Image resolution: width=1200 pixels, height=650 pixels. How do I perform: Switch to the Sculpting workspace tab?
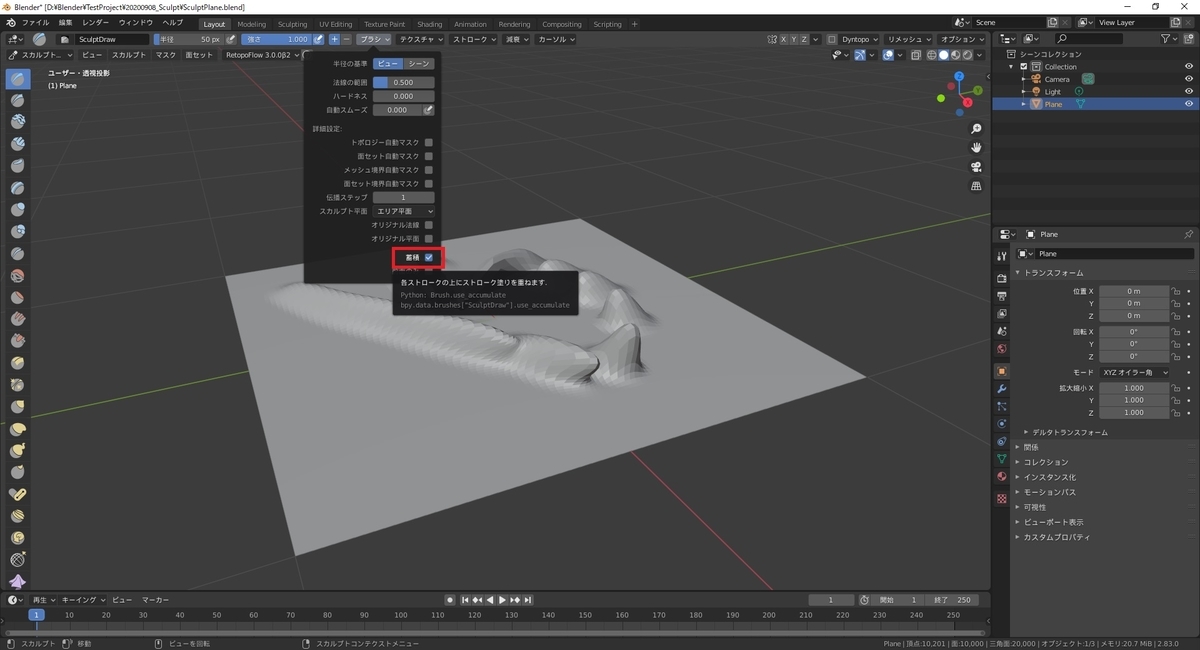click(x=293, y=24)
